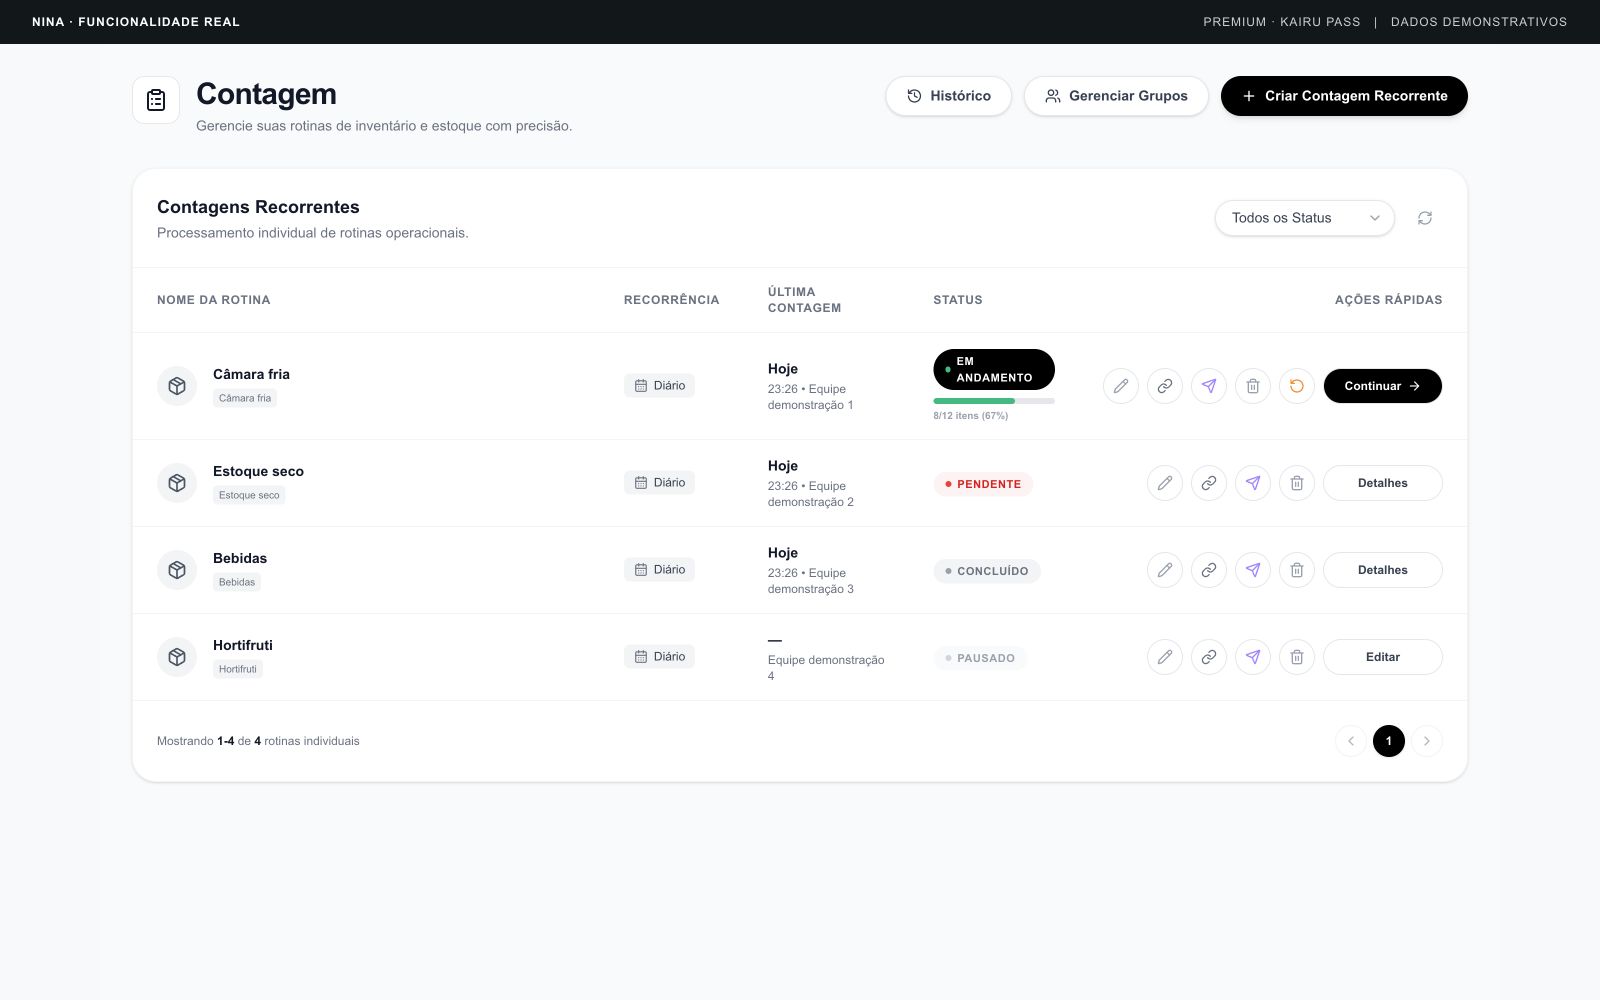Send icon in Estoque seco row

(1253, 483)
